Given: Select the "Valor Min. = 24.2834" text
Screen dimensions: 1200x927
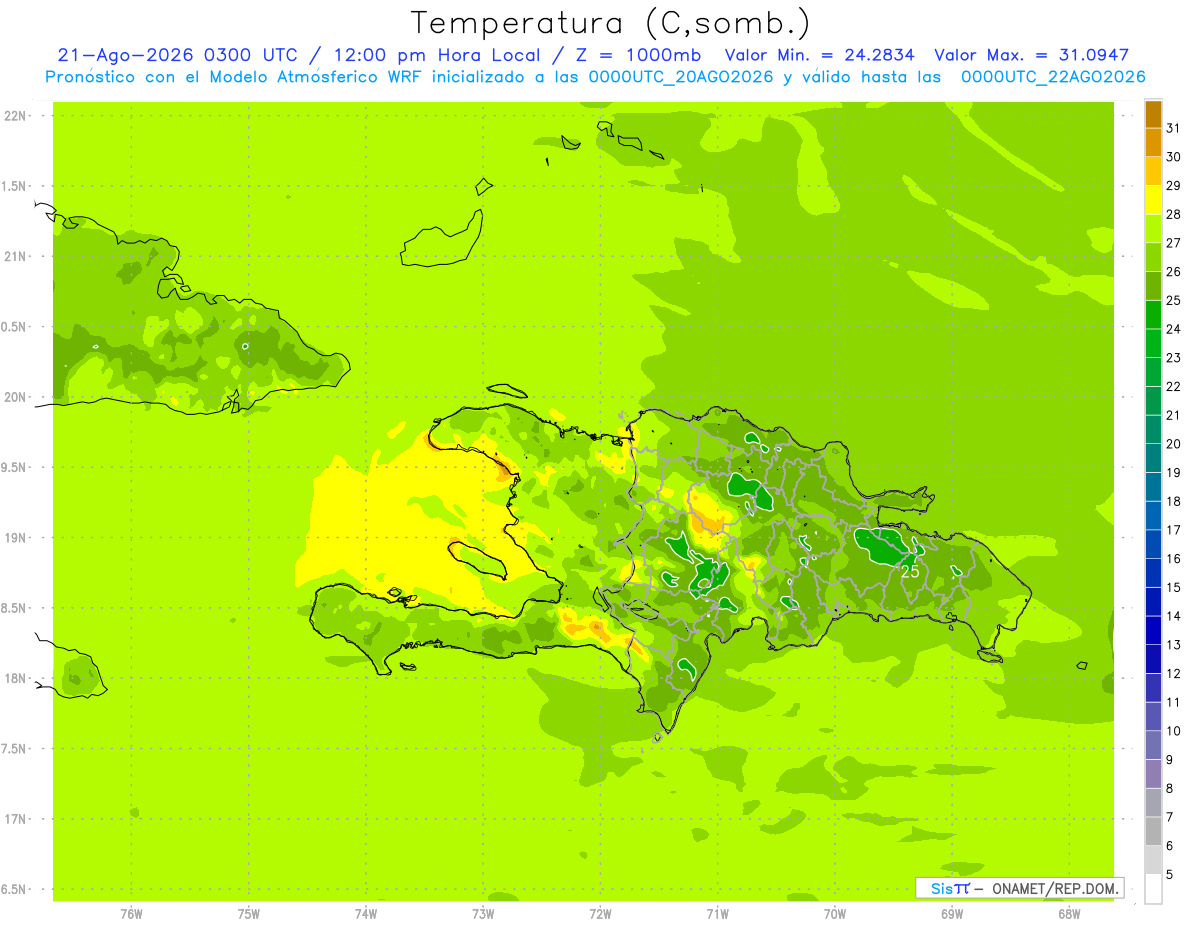Looking at the screenshot, I should (x=820, y=55).
